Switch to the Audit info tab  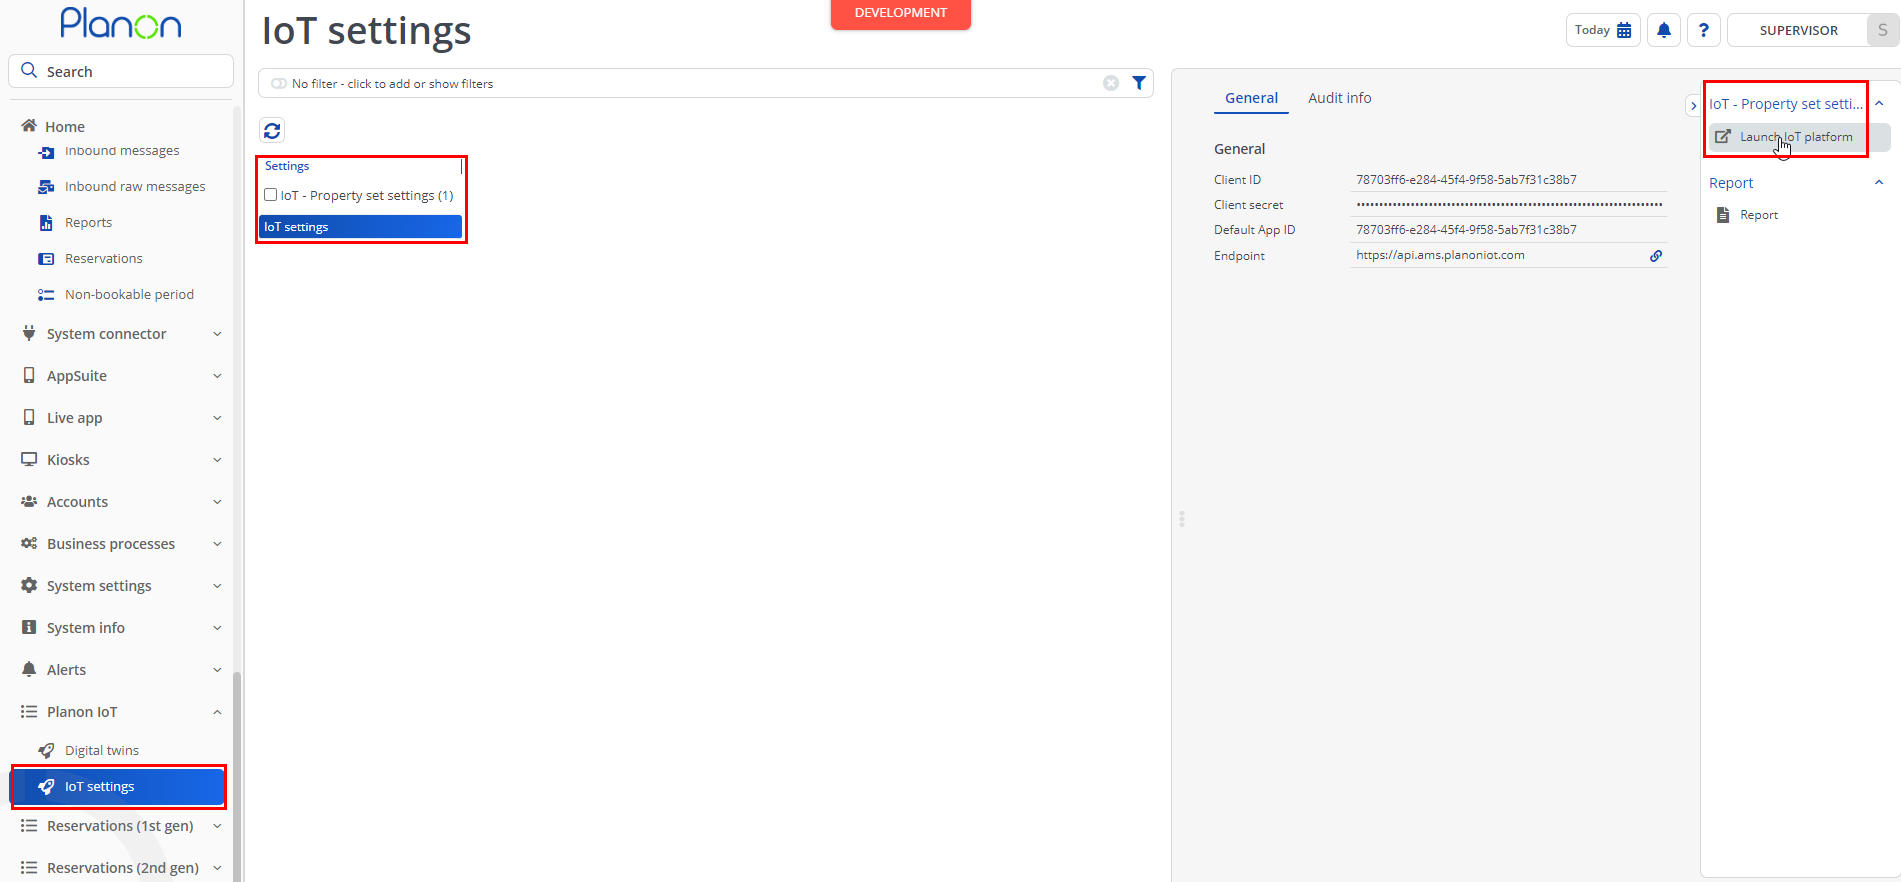(x=1339, y=98)
